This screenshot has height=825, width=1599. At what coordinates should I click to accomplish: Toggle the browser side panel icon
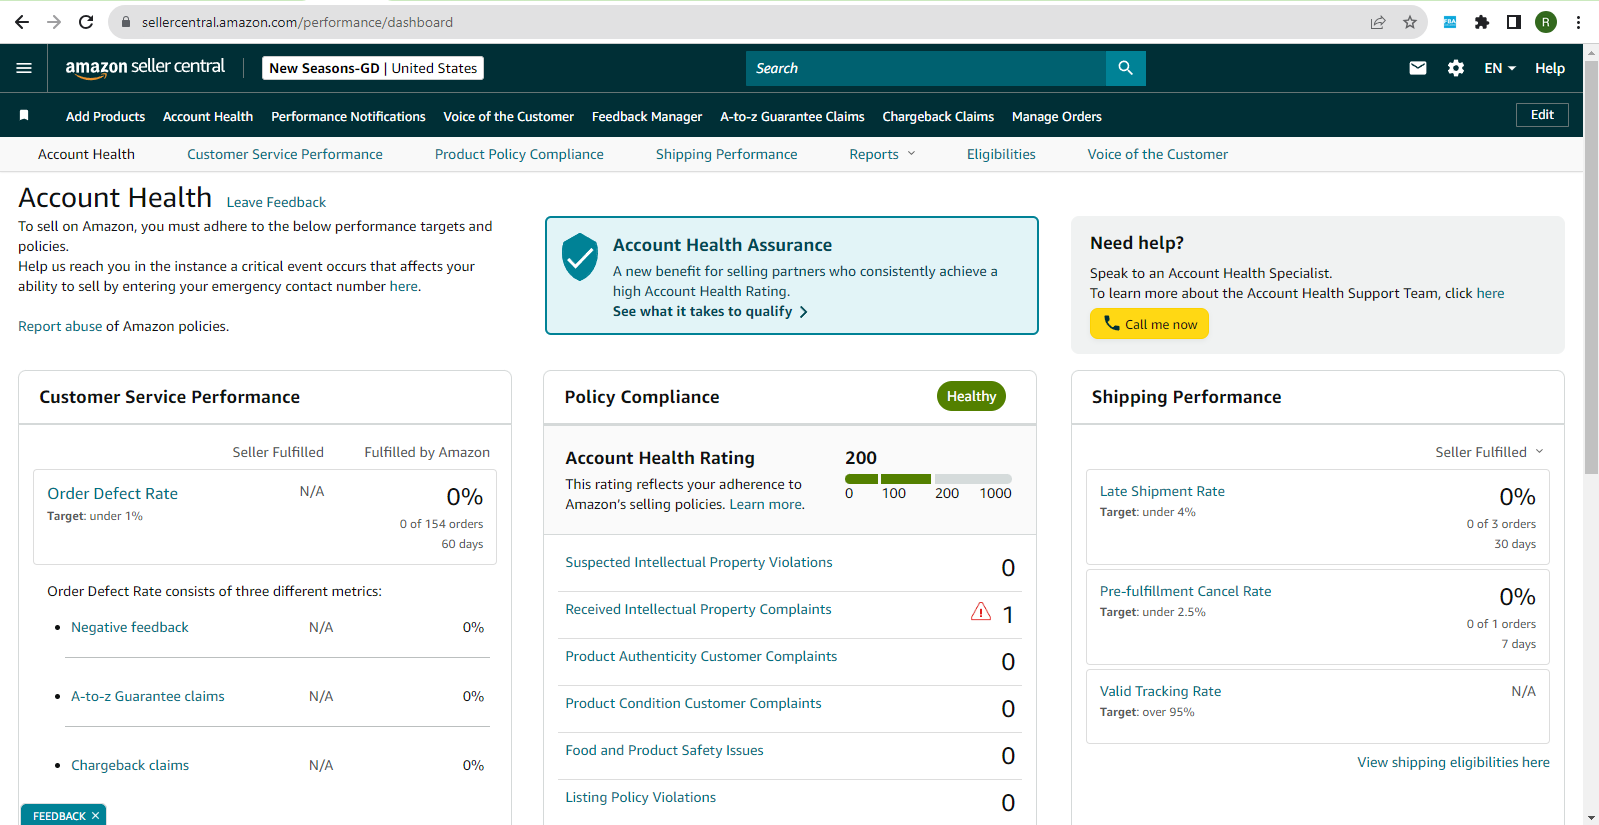tap(1514, 22)
